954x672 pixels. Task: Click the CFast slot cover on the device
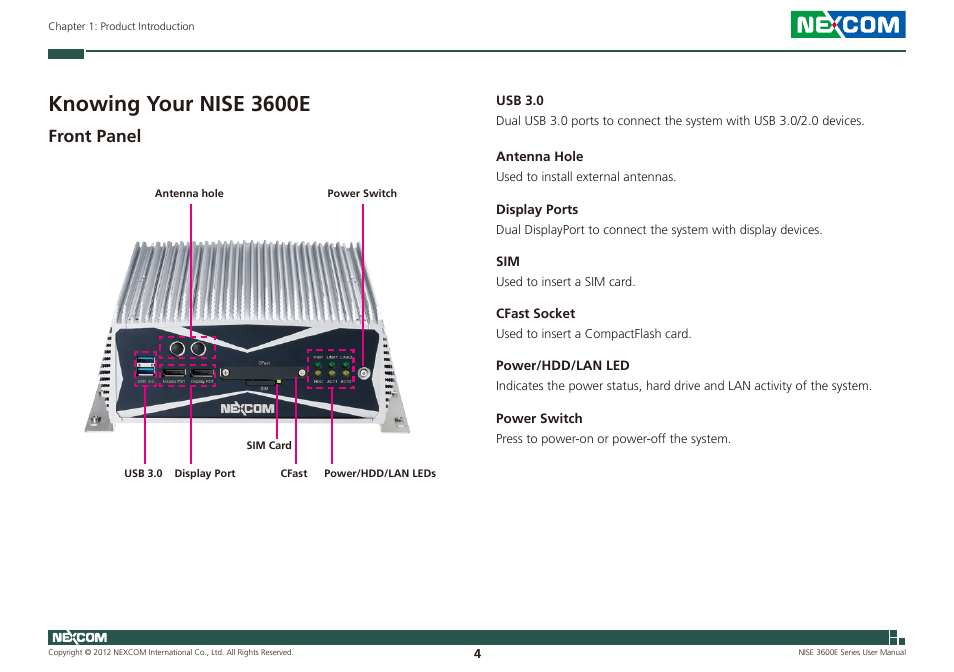tap(263, 372)
